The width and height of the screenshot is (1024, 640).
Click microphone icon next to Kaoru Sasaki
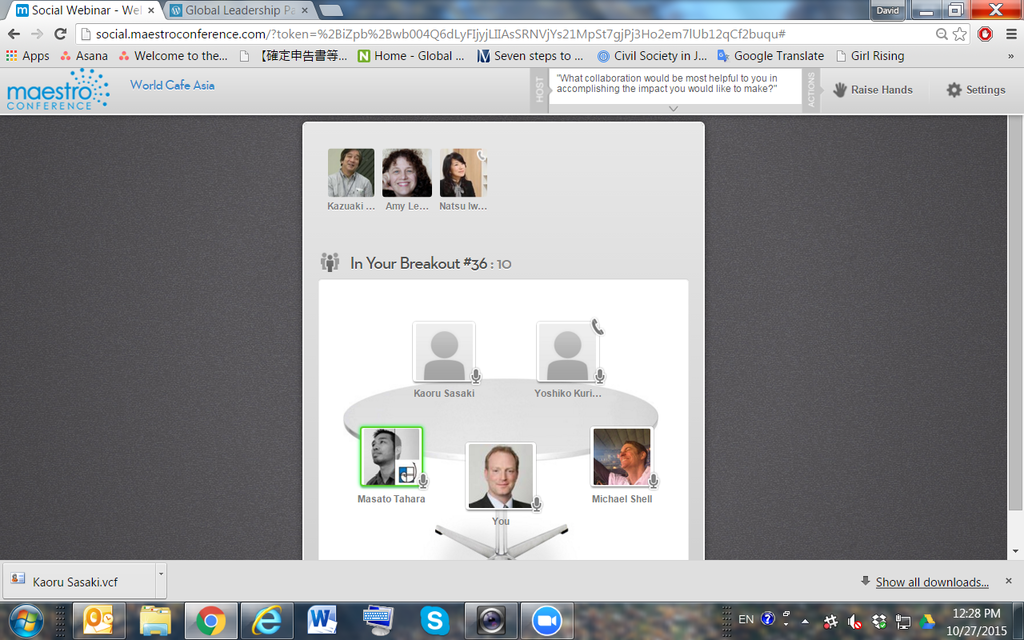[476, 376]
